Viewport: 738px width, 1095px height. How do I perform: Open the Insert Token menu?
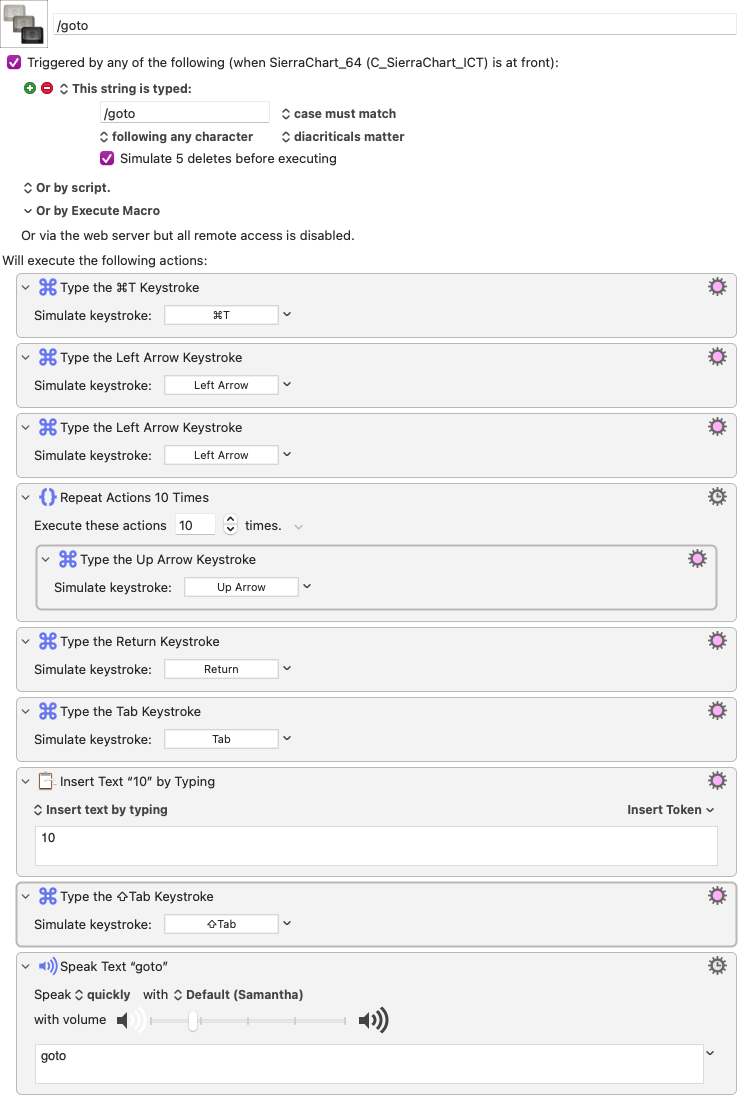click(670, 810)
